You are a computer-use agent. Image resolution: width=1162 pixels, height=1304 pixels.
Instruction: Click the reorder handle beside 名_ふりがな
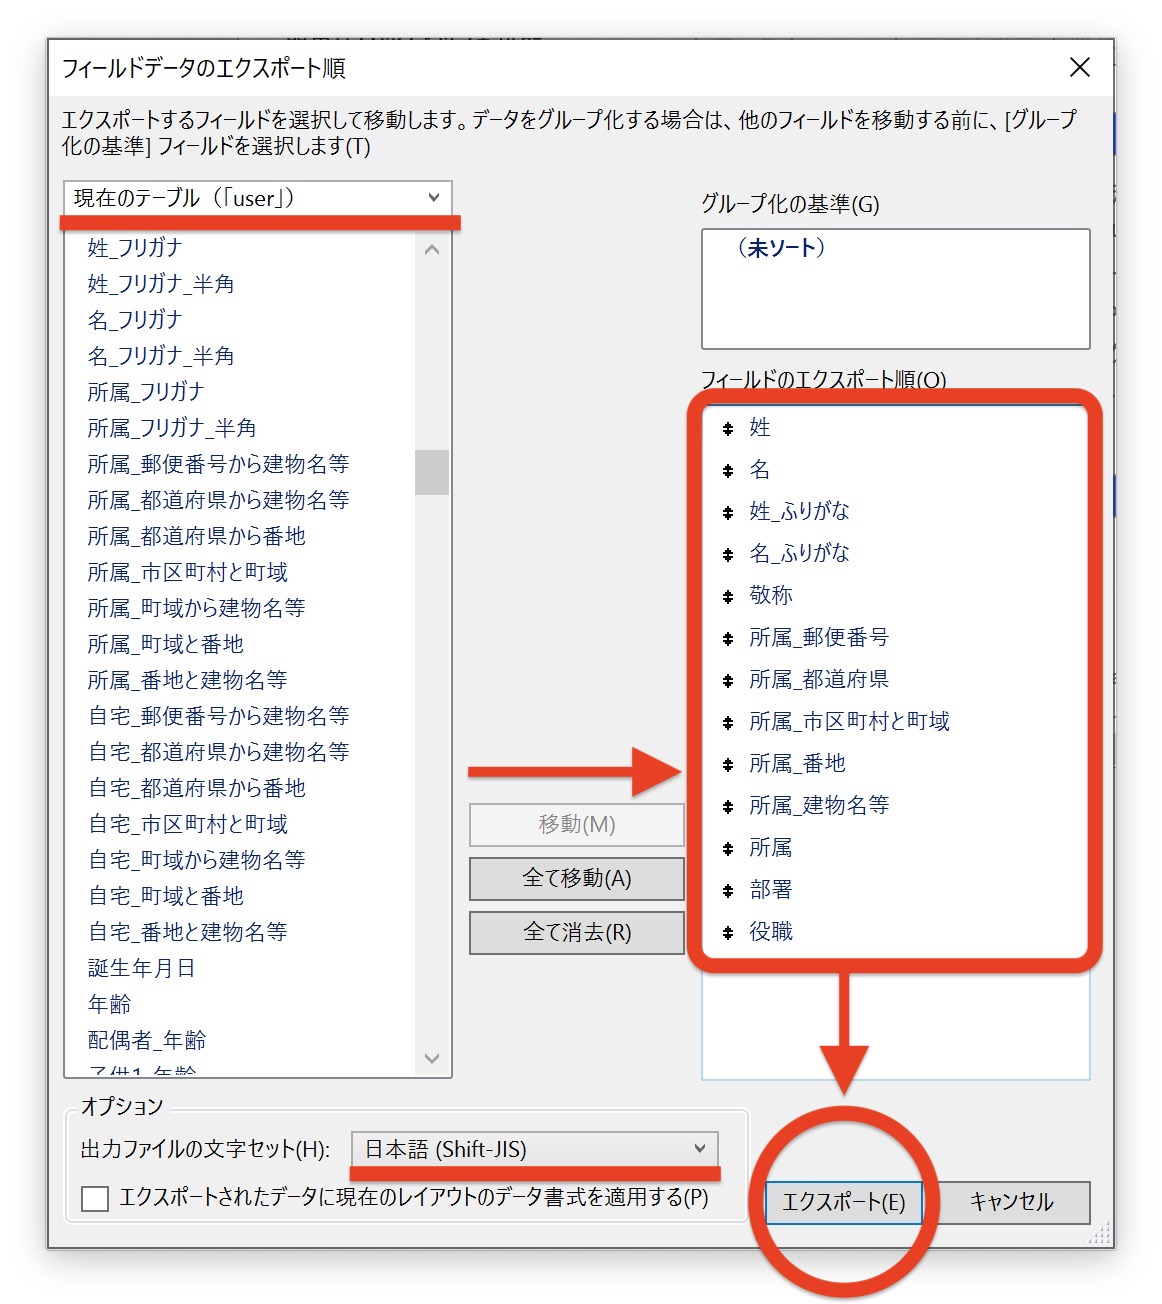point(728,555)
